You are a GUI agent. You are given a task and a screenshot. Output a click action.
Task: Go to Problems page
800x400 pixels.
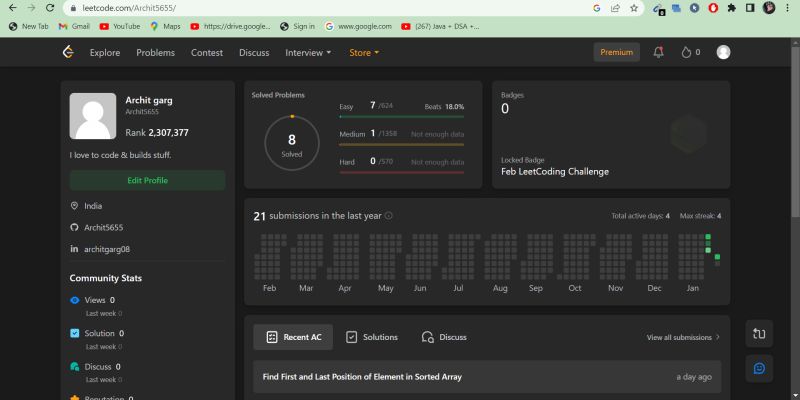pyautogui.click(x=156, y=53)
